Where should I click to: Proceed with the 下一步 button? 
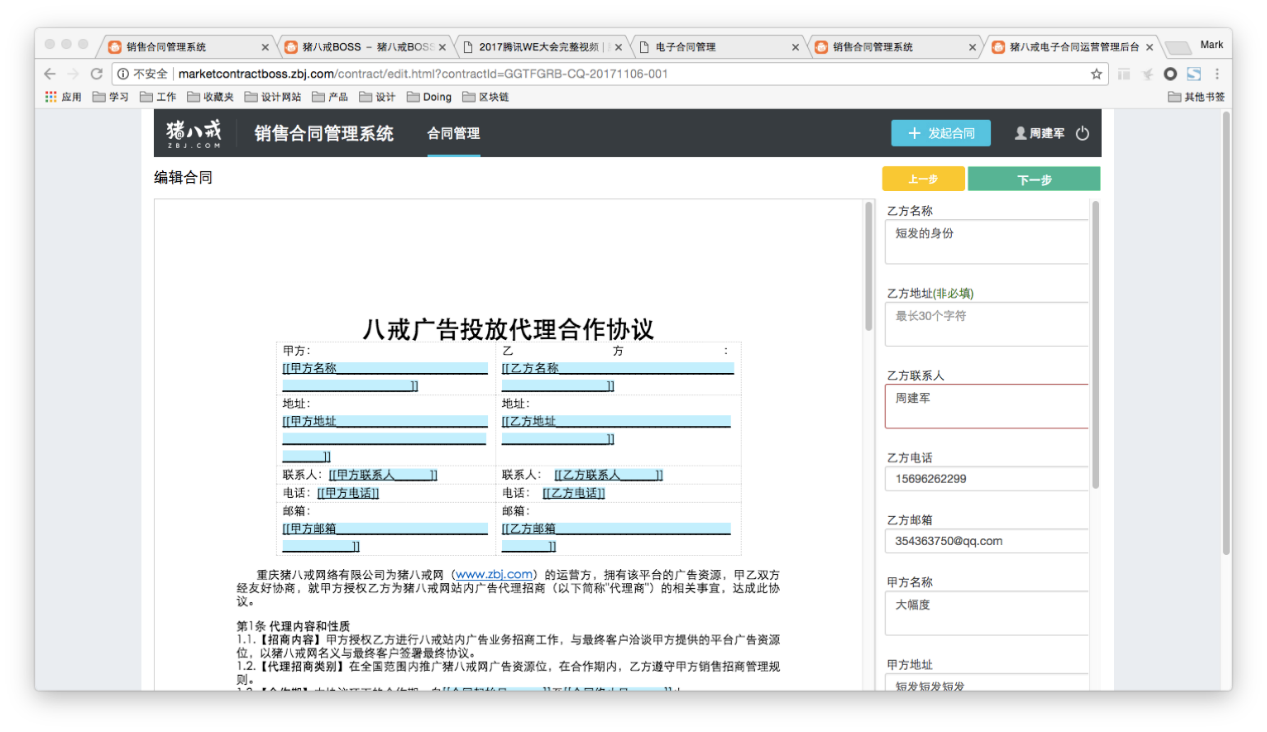coord(1034,179)
